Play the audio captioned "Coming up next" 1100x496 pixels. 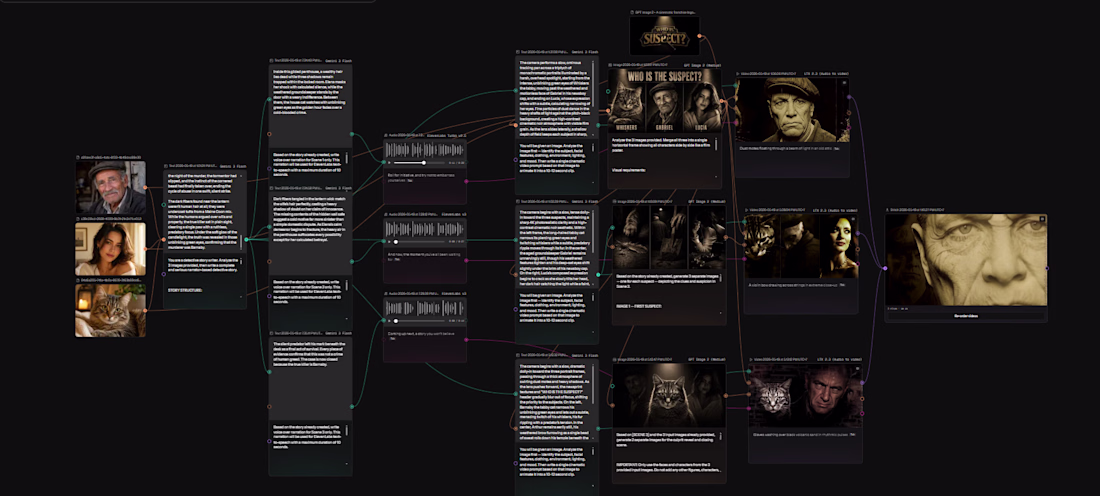point(389,321)
